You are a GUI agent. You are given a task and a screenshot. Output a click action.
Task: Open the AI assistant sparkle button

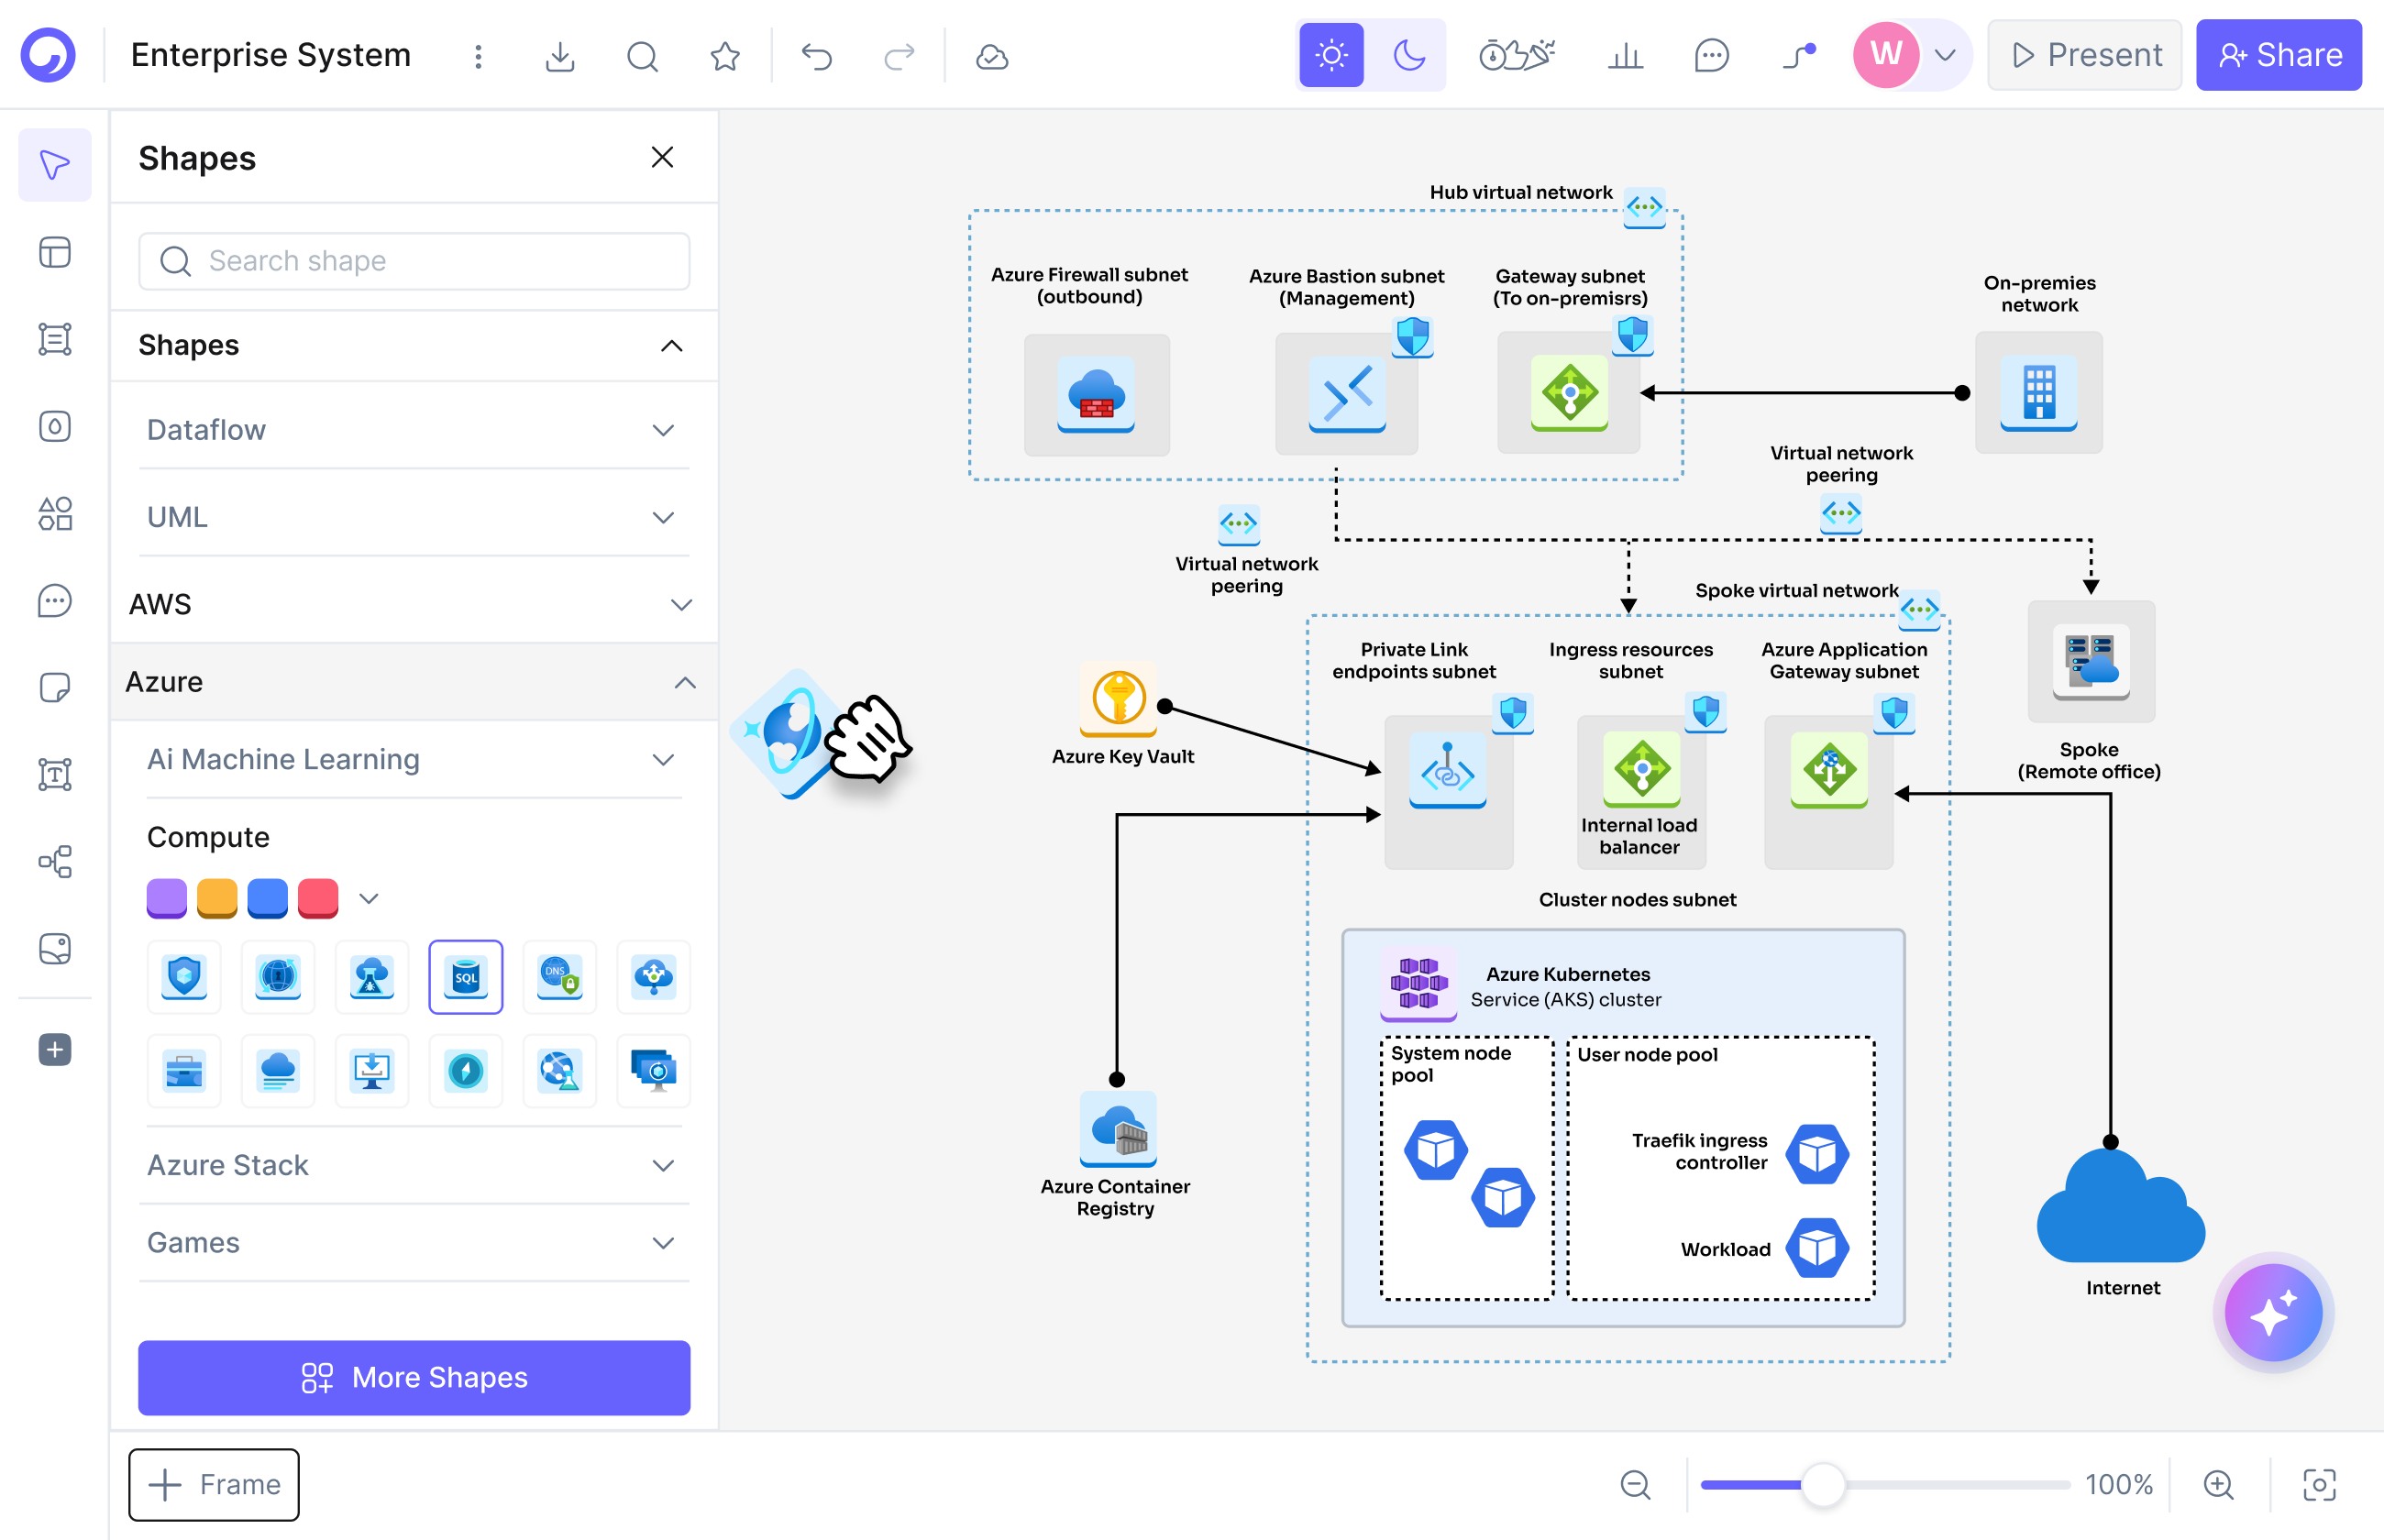tap(2273, 1312)
